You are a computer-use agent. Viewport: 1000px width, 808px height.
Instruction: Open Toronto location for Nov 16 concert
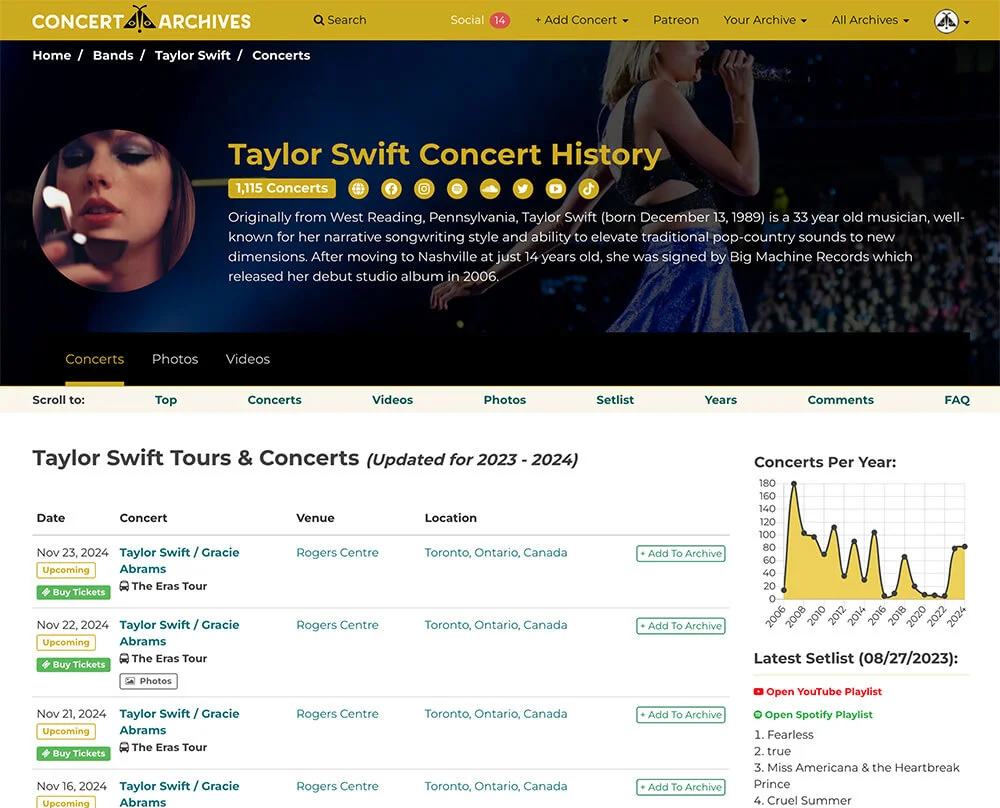(x=496, y=786)
